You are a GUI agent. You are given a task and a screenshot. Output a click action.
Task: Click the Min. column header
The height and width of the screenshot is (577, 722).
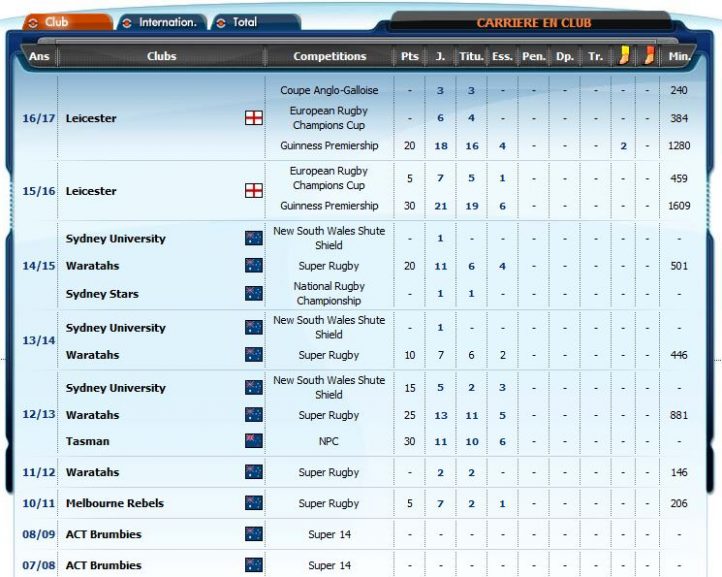click(x=679, y=56)
